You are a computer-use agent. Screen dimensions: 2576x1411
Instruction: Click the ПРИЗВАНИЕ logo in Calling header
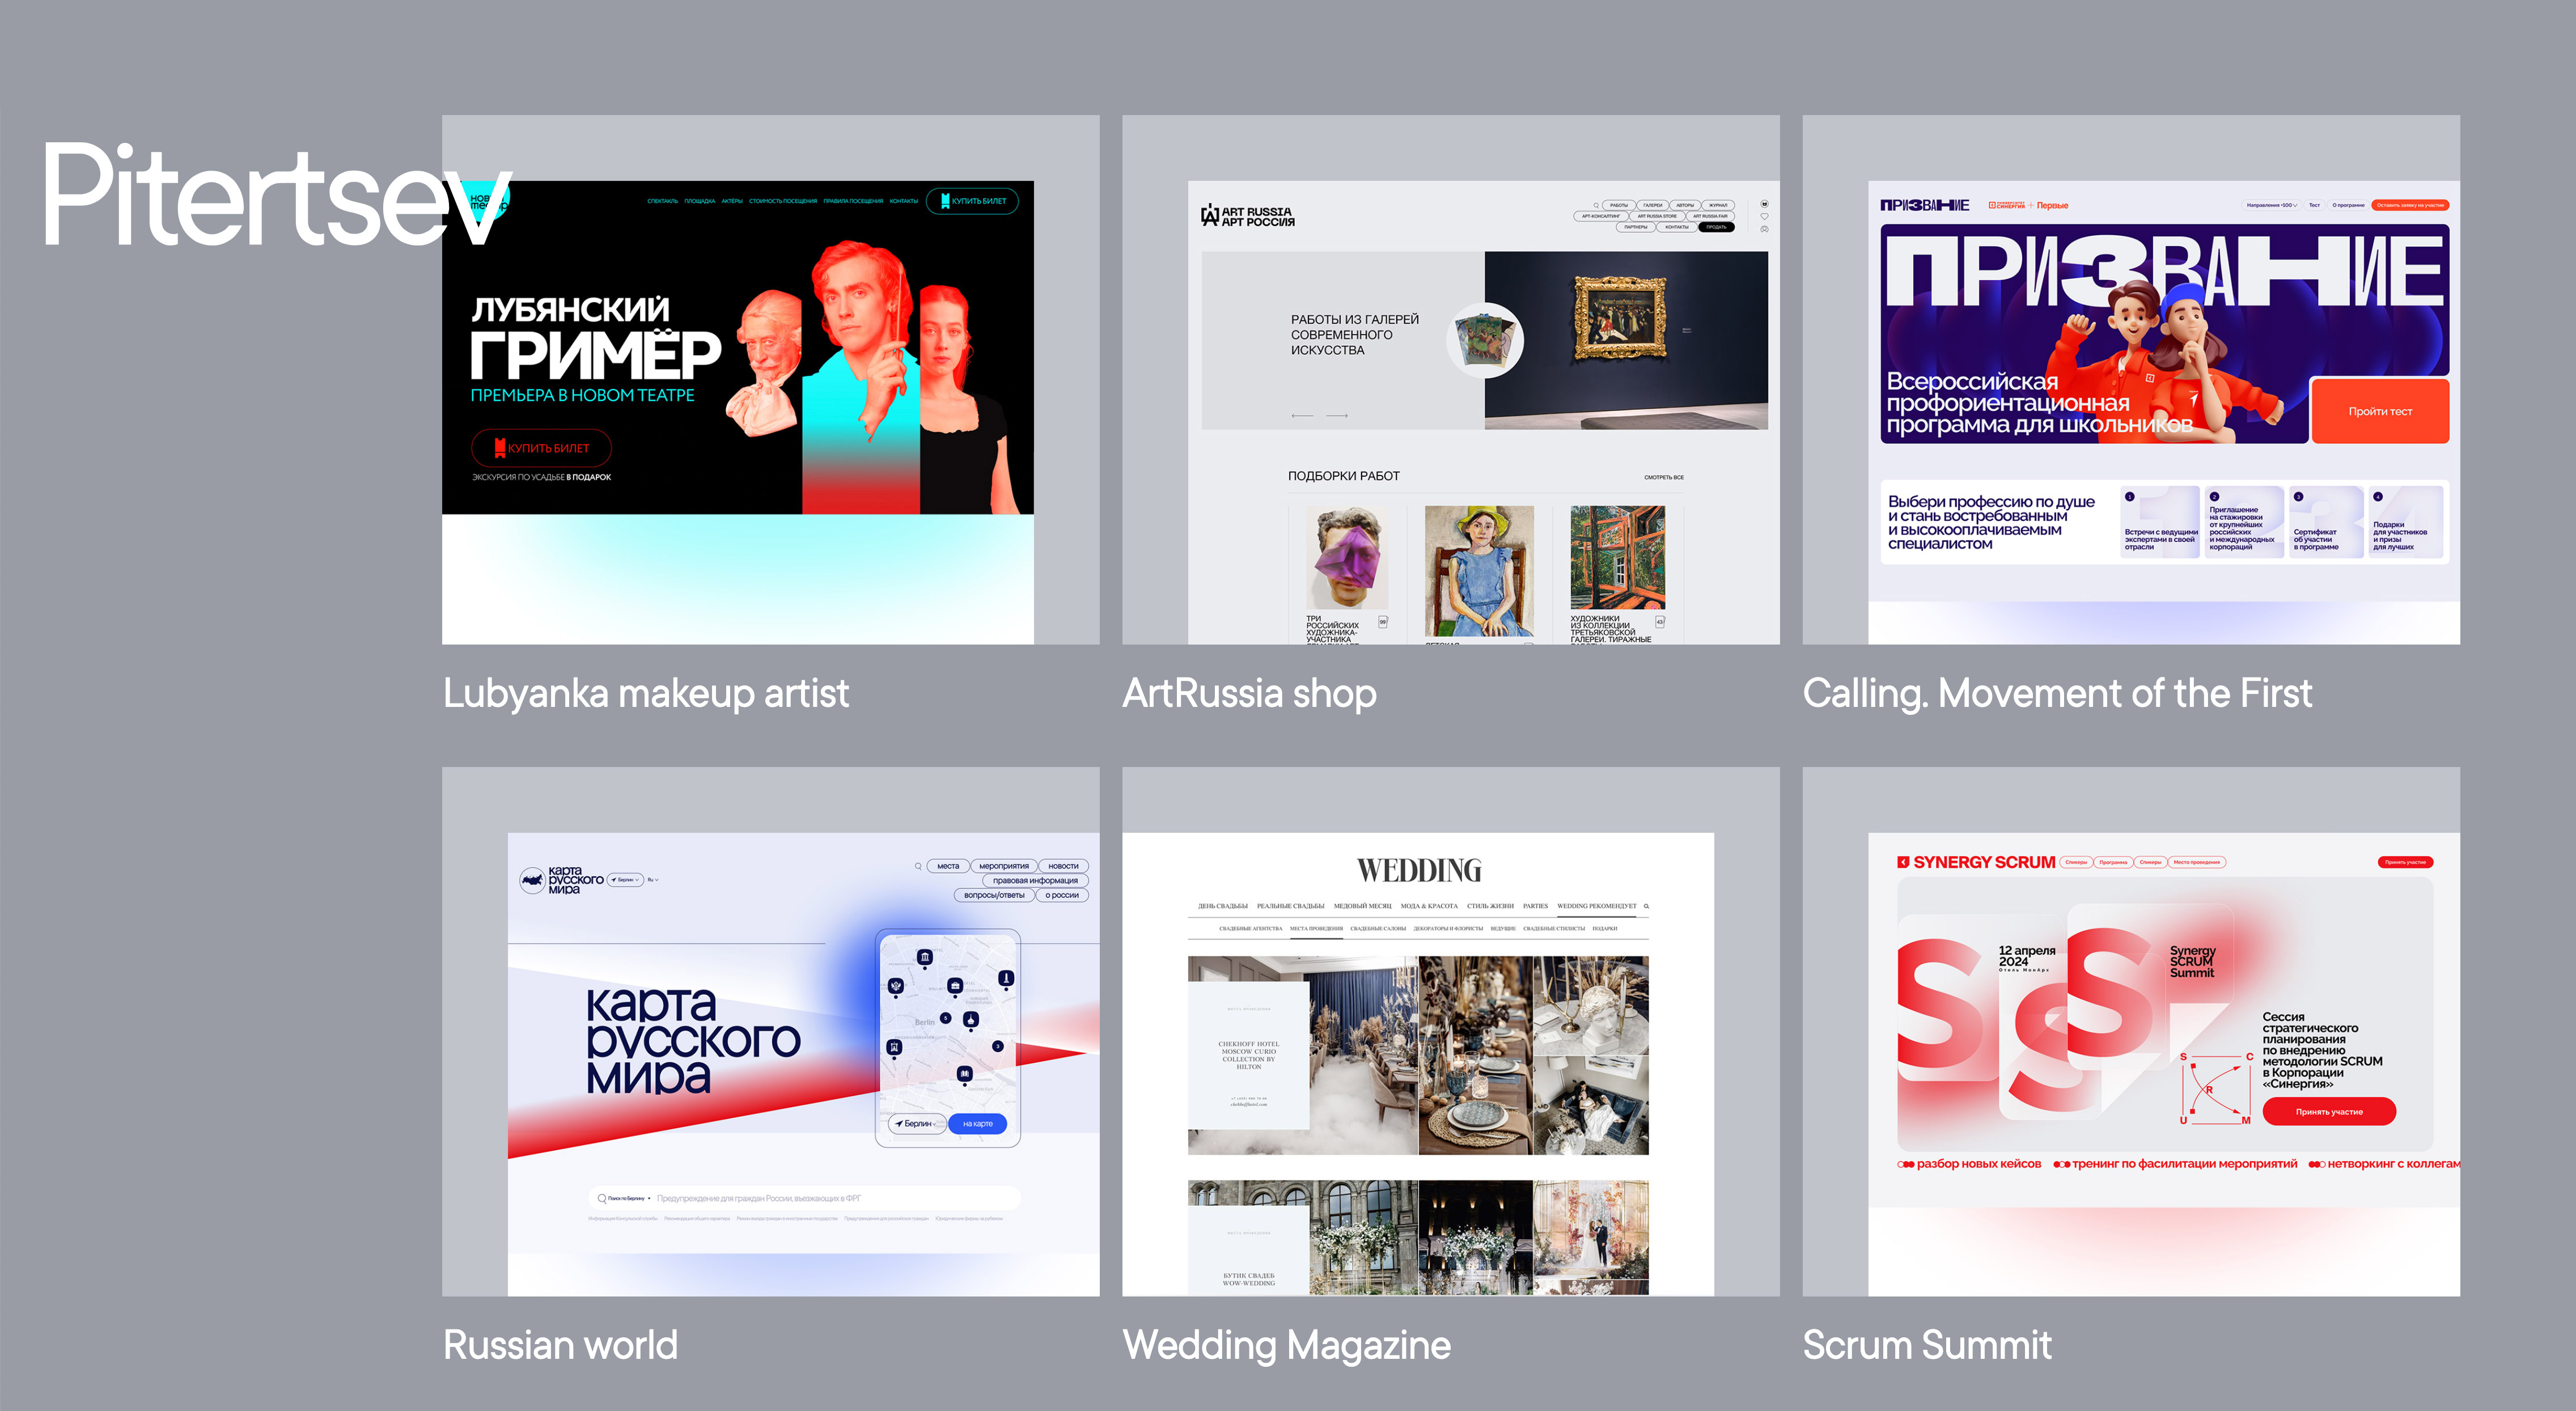tap(1924, 205)
